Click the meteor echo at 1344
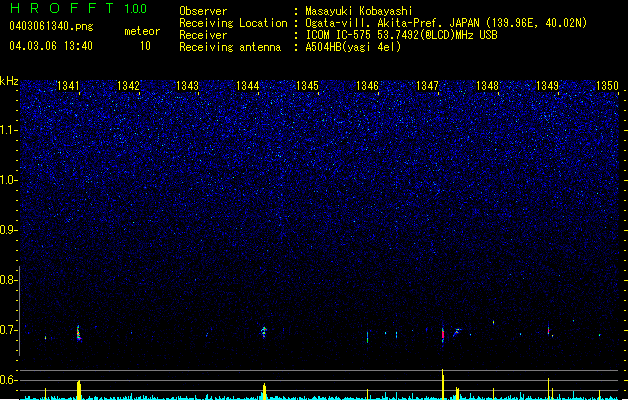629x400 pixels. point(264,332)
